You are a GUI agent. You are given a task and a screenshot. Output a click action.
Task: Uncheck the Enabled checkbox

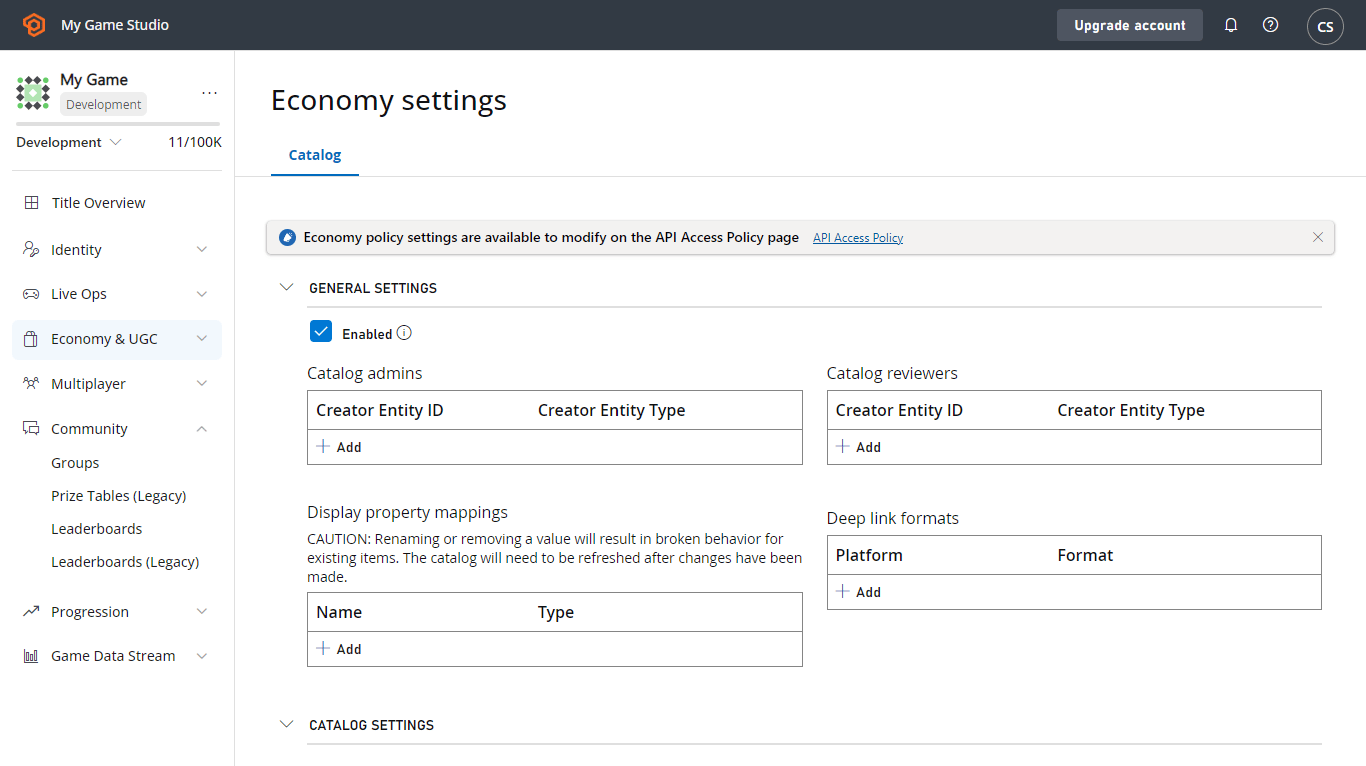(x=321, y=331)
